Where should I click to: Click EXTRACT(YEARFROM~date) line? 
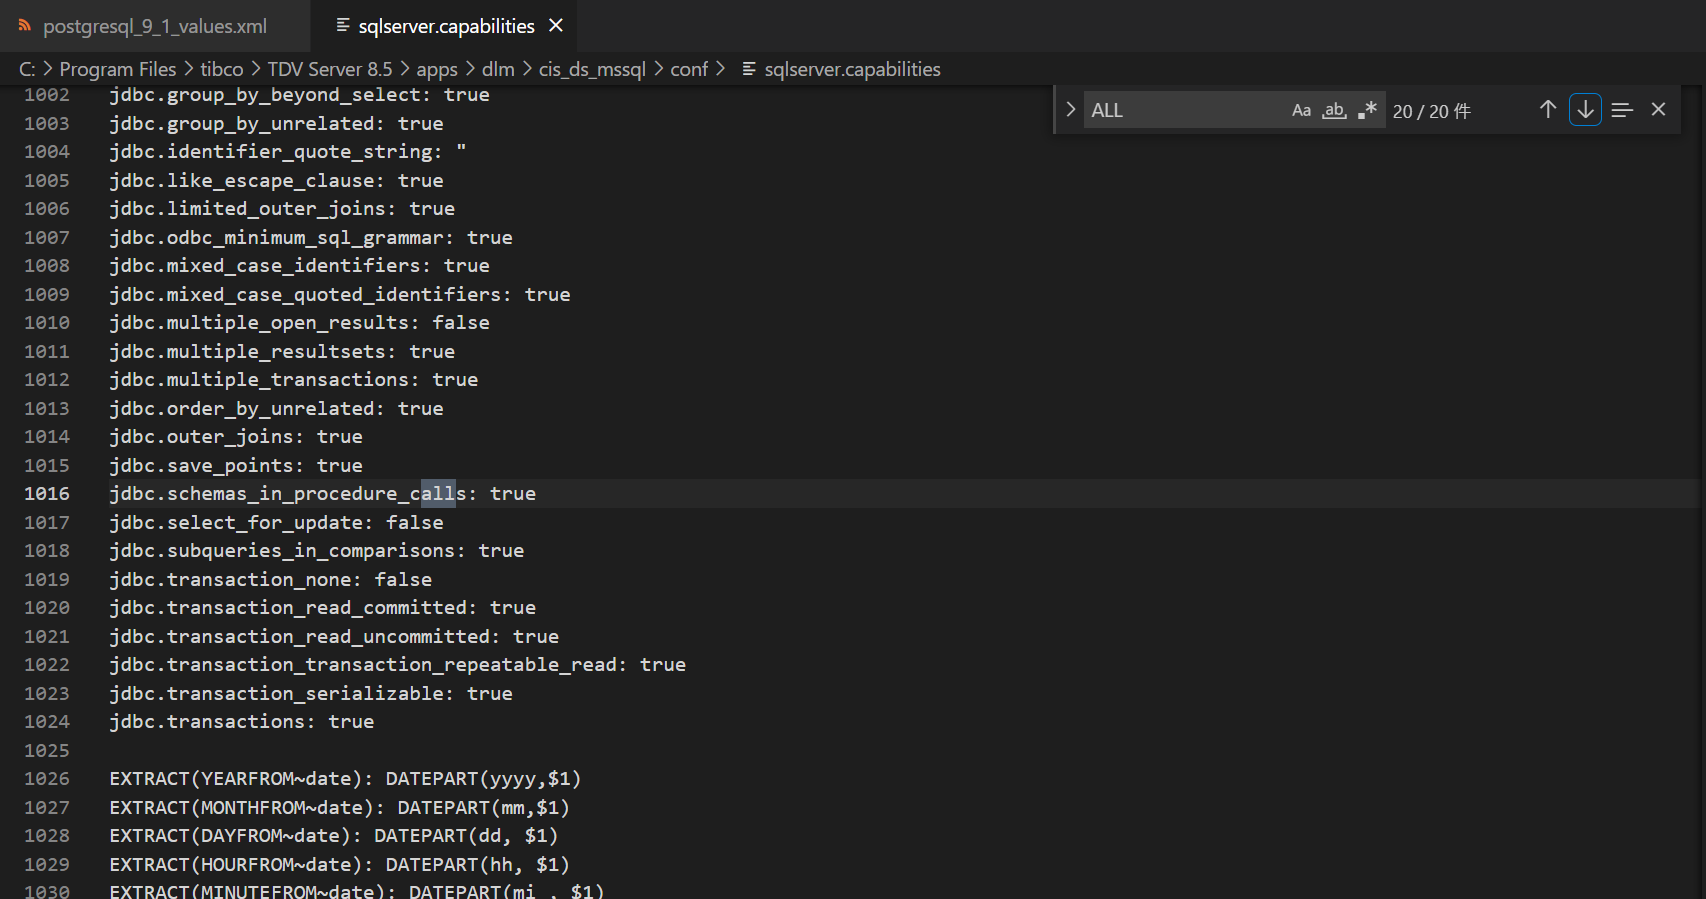(346, 779)
